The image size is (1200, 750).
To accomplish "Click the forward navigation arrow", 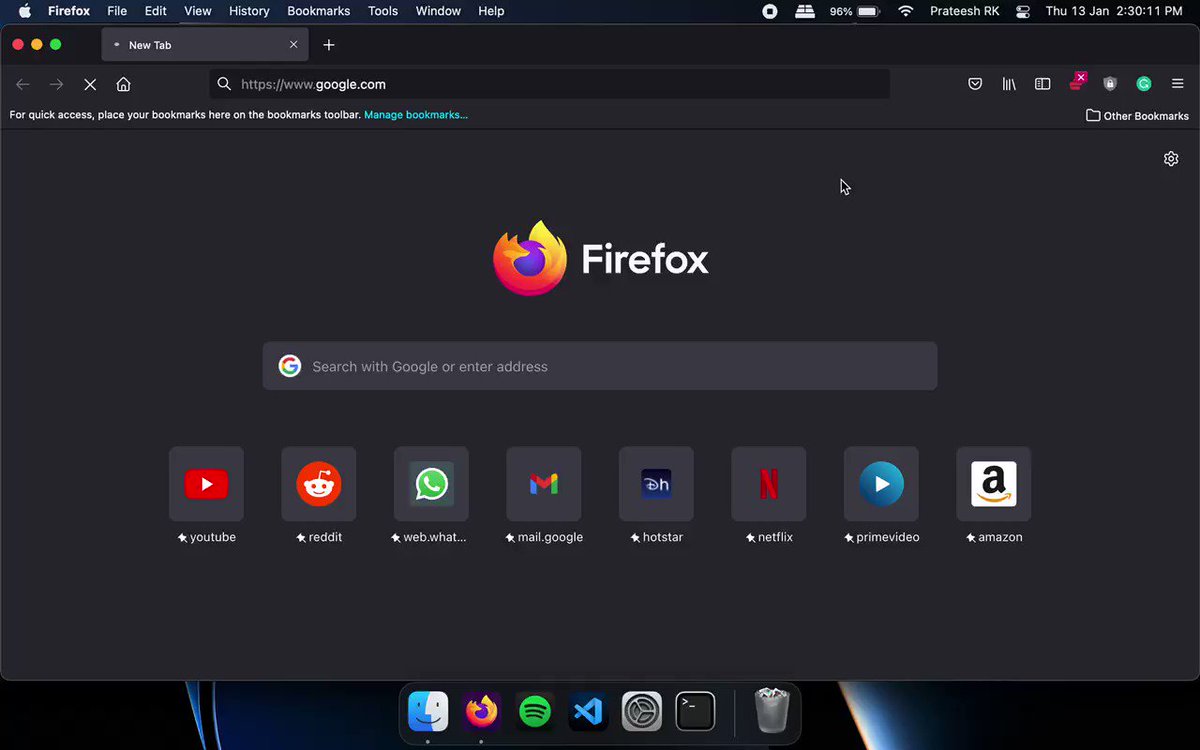I will pos(56,84).
